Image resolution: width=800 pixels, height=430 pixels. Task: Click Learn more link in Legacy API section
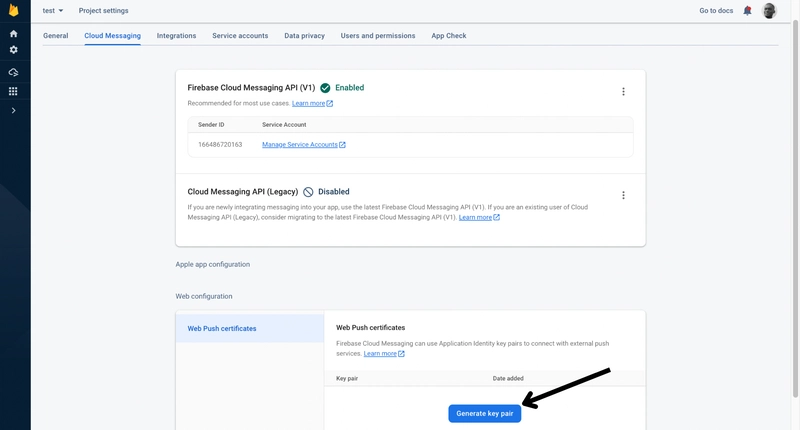[475, 218]
